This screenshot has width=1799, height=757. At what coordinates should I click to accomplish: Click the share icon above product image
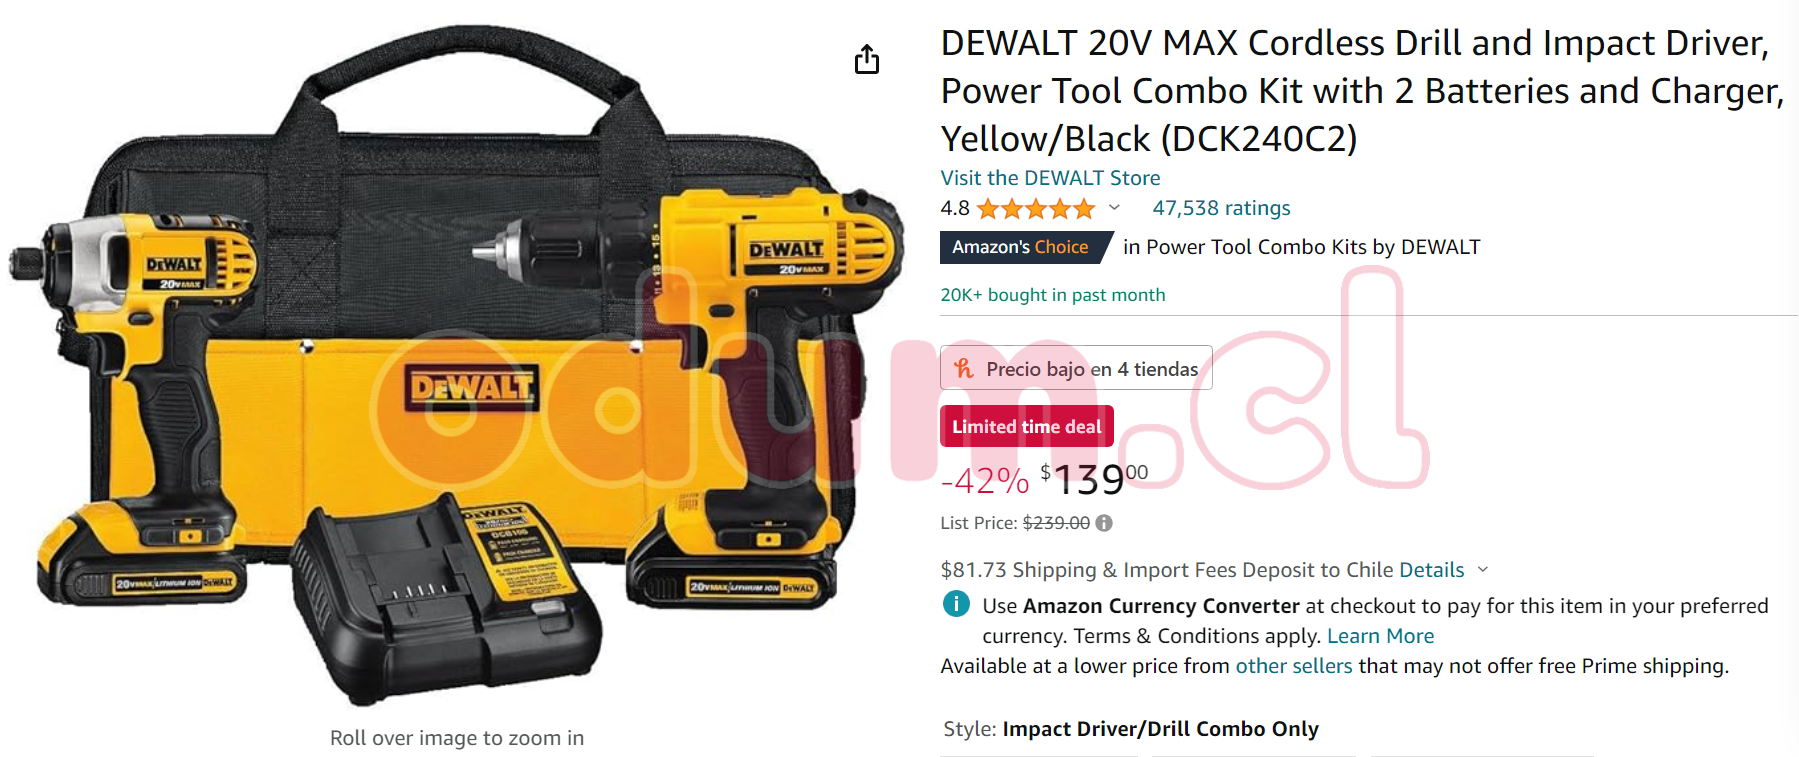click(x=867, y=60)
